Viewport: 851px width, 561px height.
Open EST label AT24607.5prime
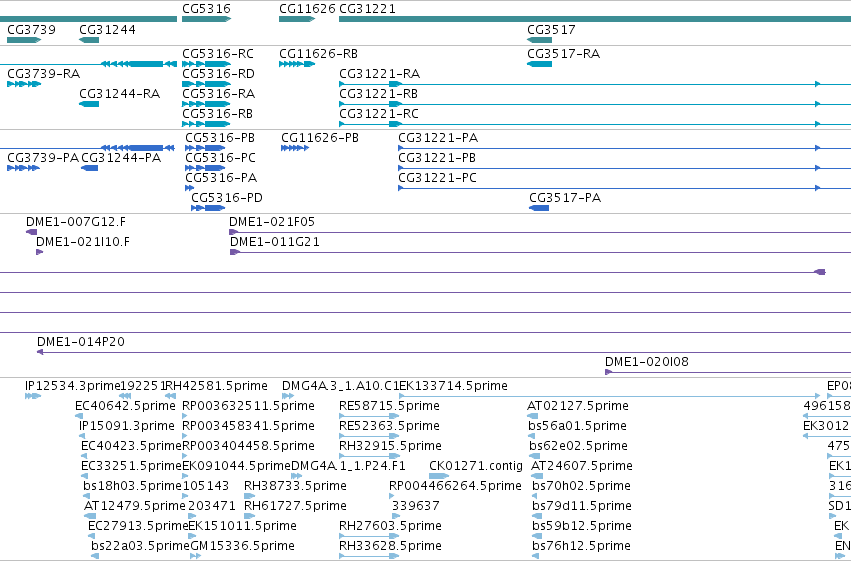582,466
